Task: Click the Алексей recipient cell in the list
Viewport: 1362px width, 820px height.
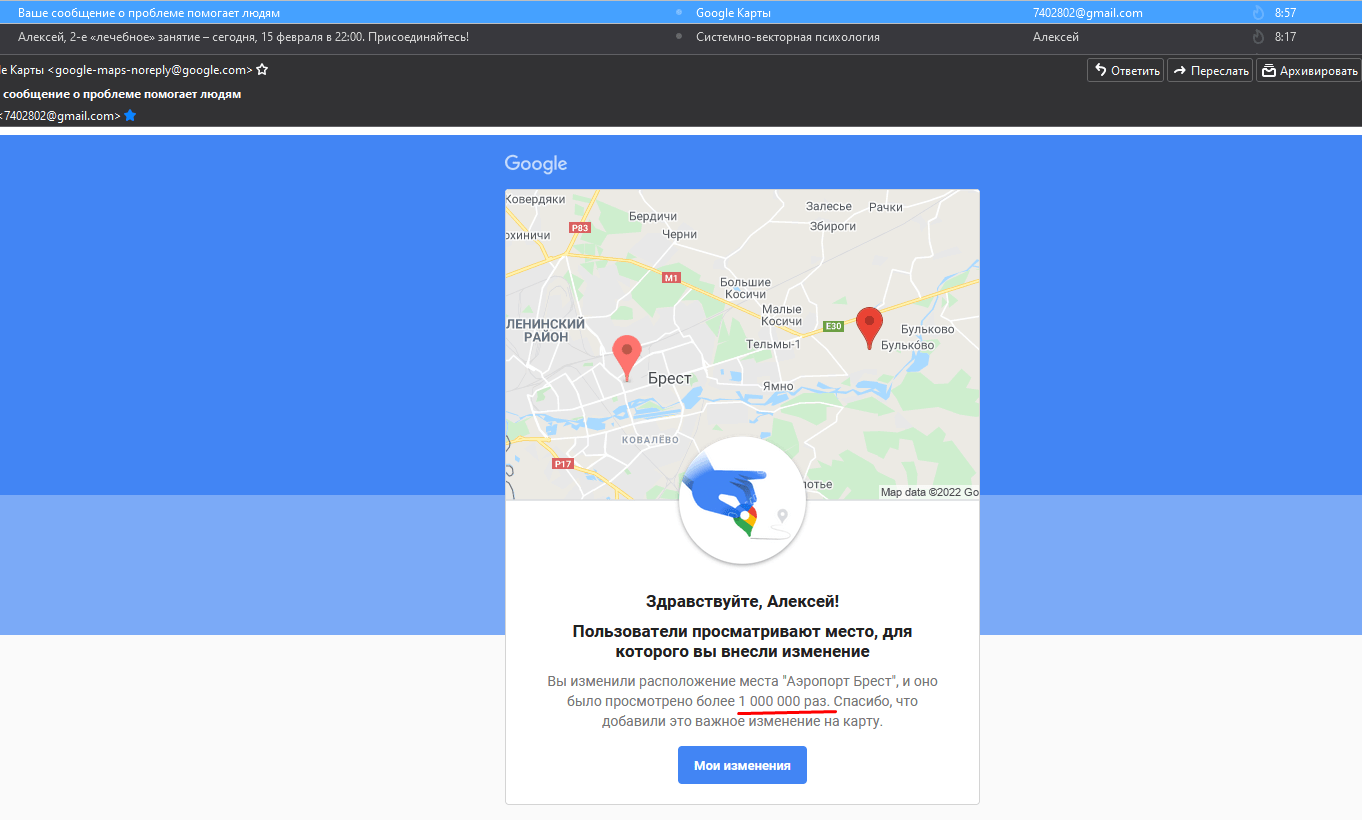Action: 1056,37
